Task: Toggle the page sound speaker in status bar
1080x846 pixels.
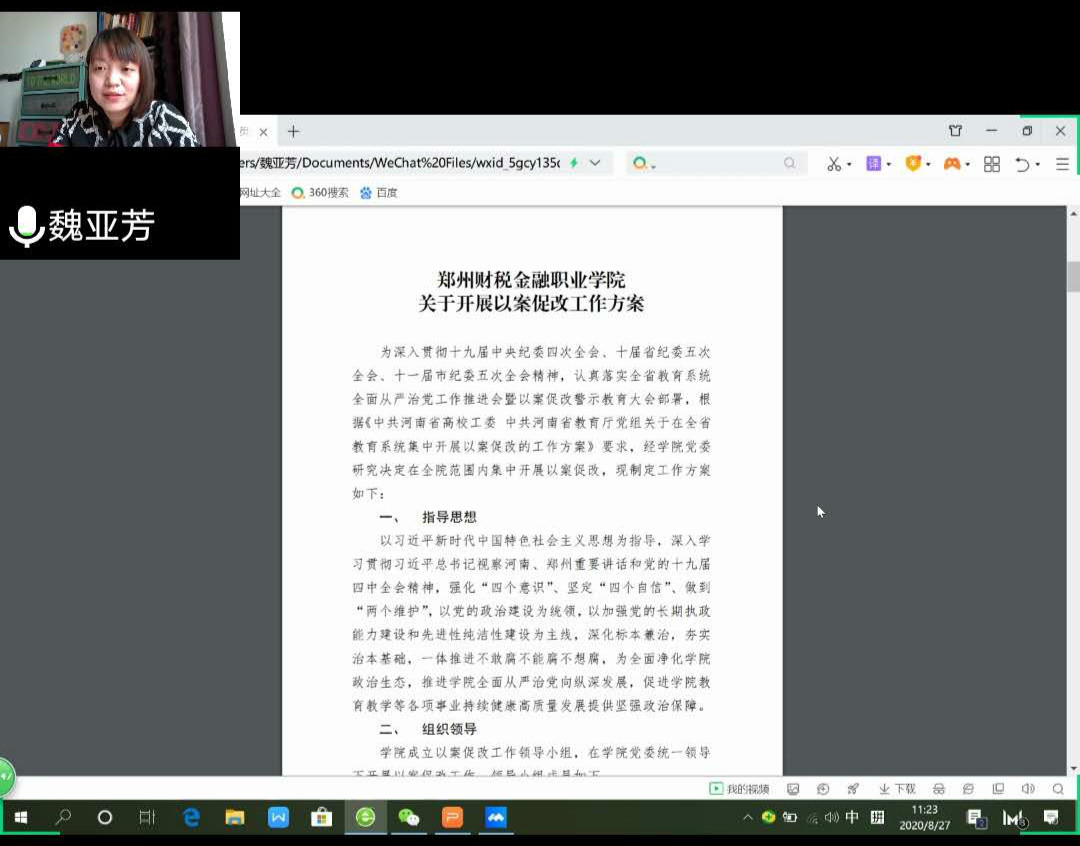Action: click(x=1028, y=789)
